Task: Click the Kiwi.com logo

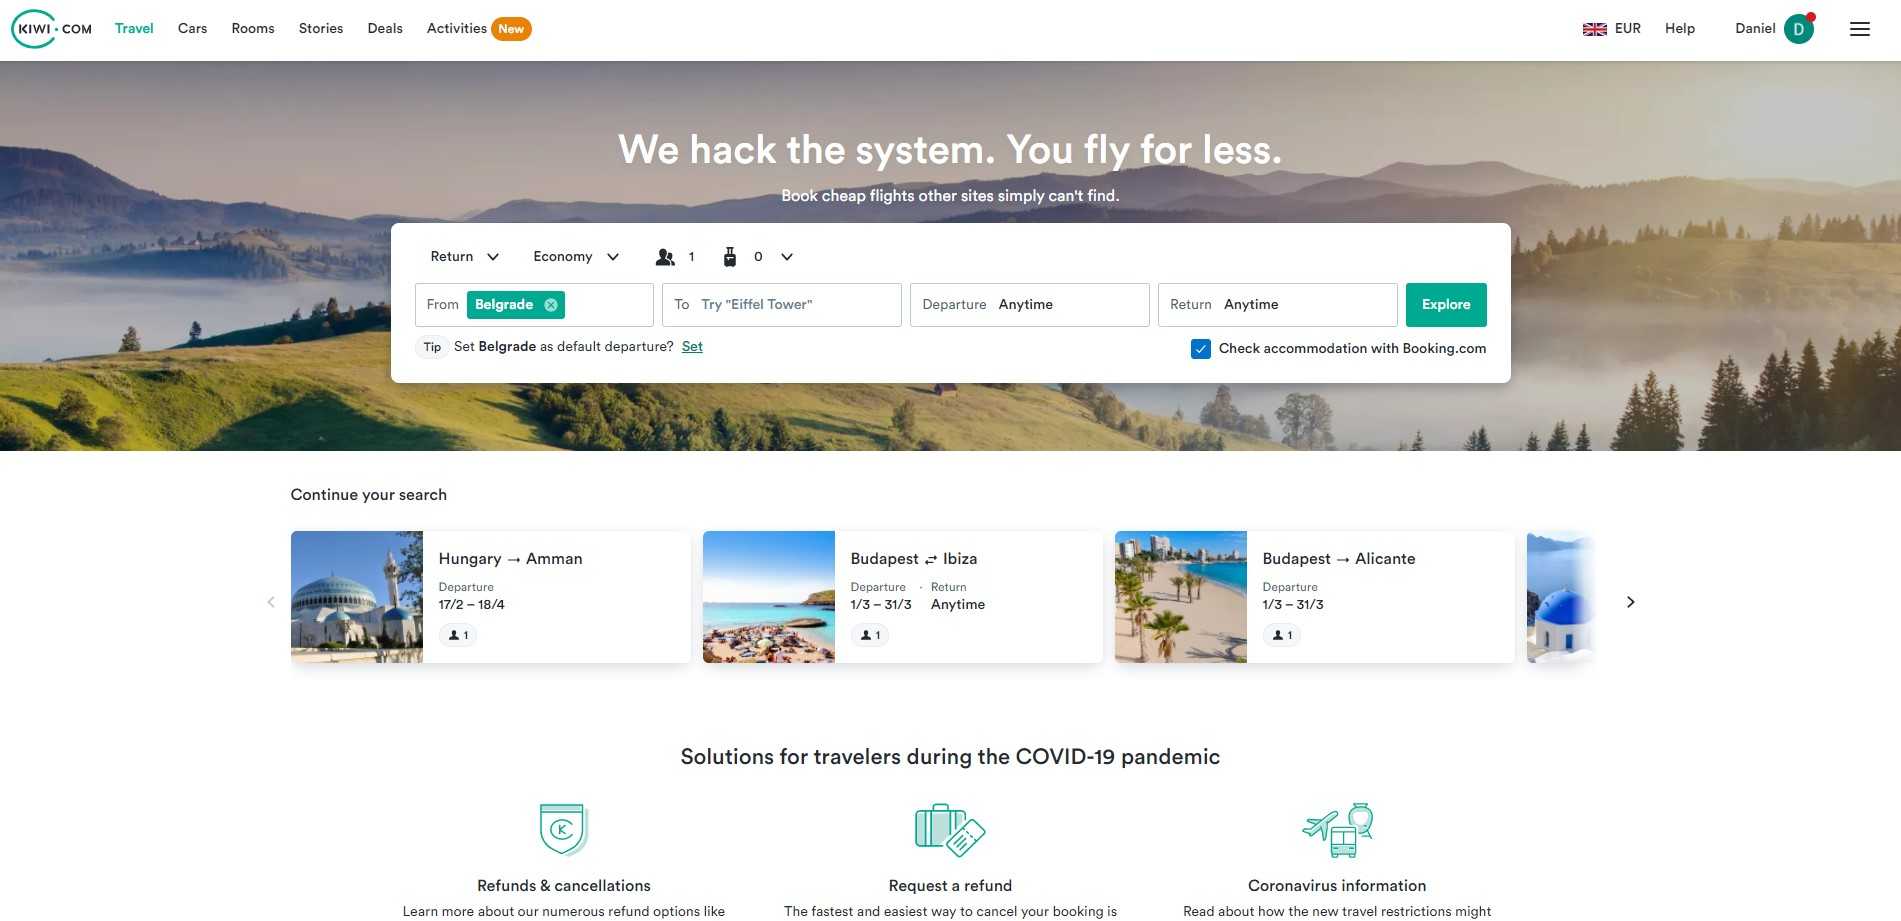Action: click(51, 29)
